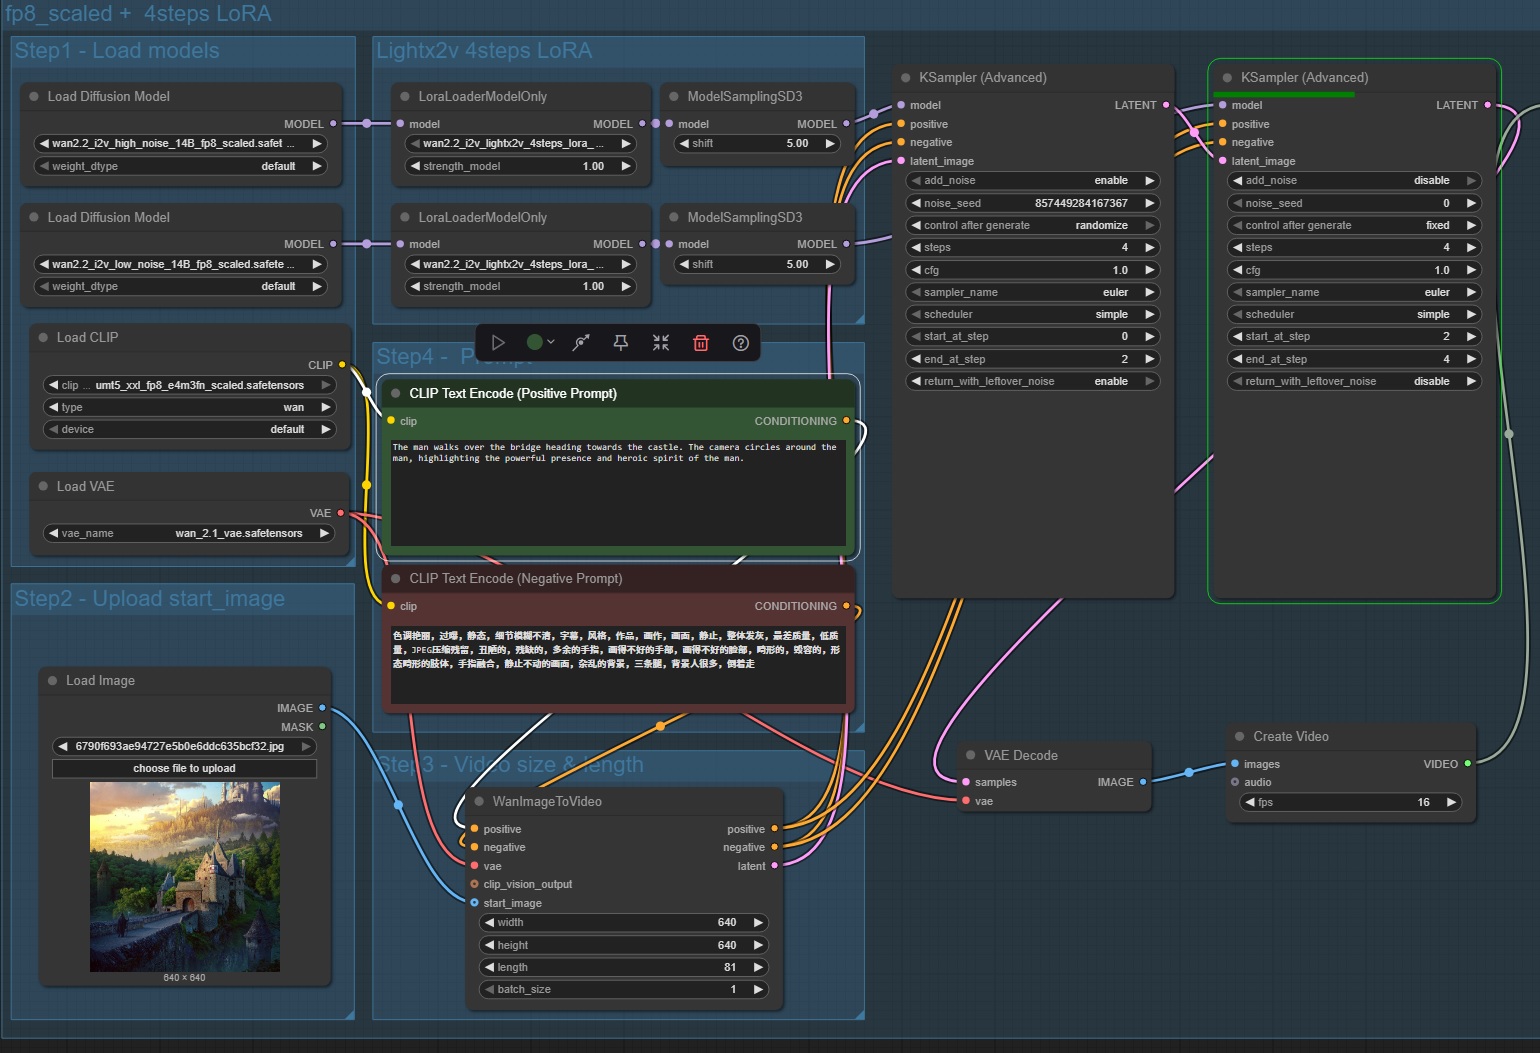Open return_with_leftover_noise enable dropdown
This screenshot has height=1053, width=1540.
(1033, 381)
